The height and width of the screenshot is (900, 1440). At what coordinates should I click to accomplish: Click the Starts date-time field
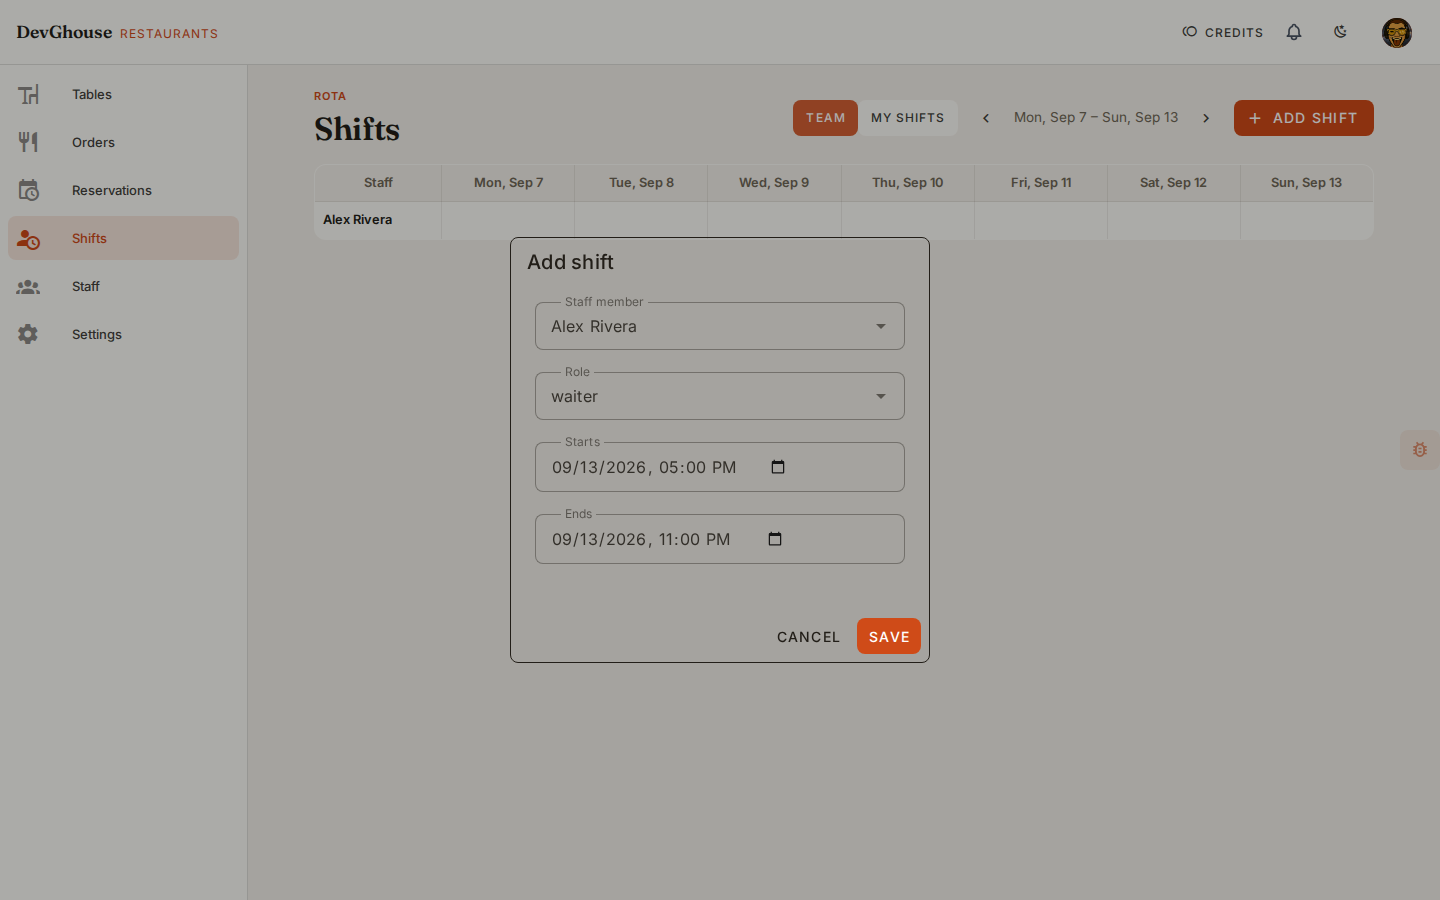tap(720, 467)
